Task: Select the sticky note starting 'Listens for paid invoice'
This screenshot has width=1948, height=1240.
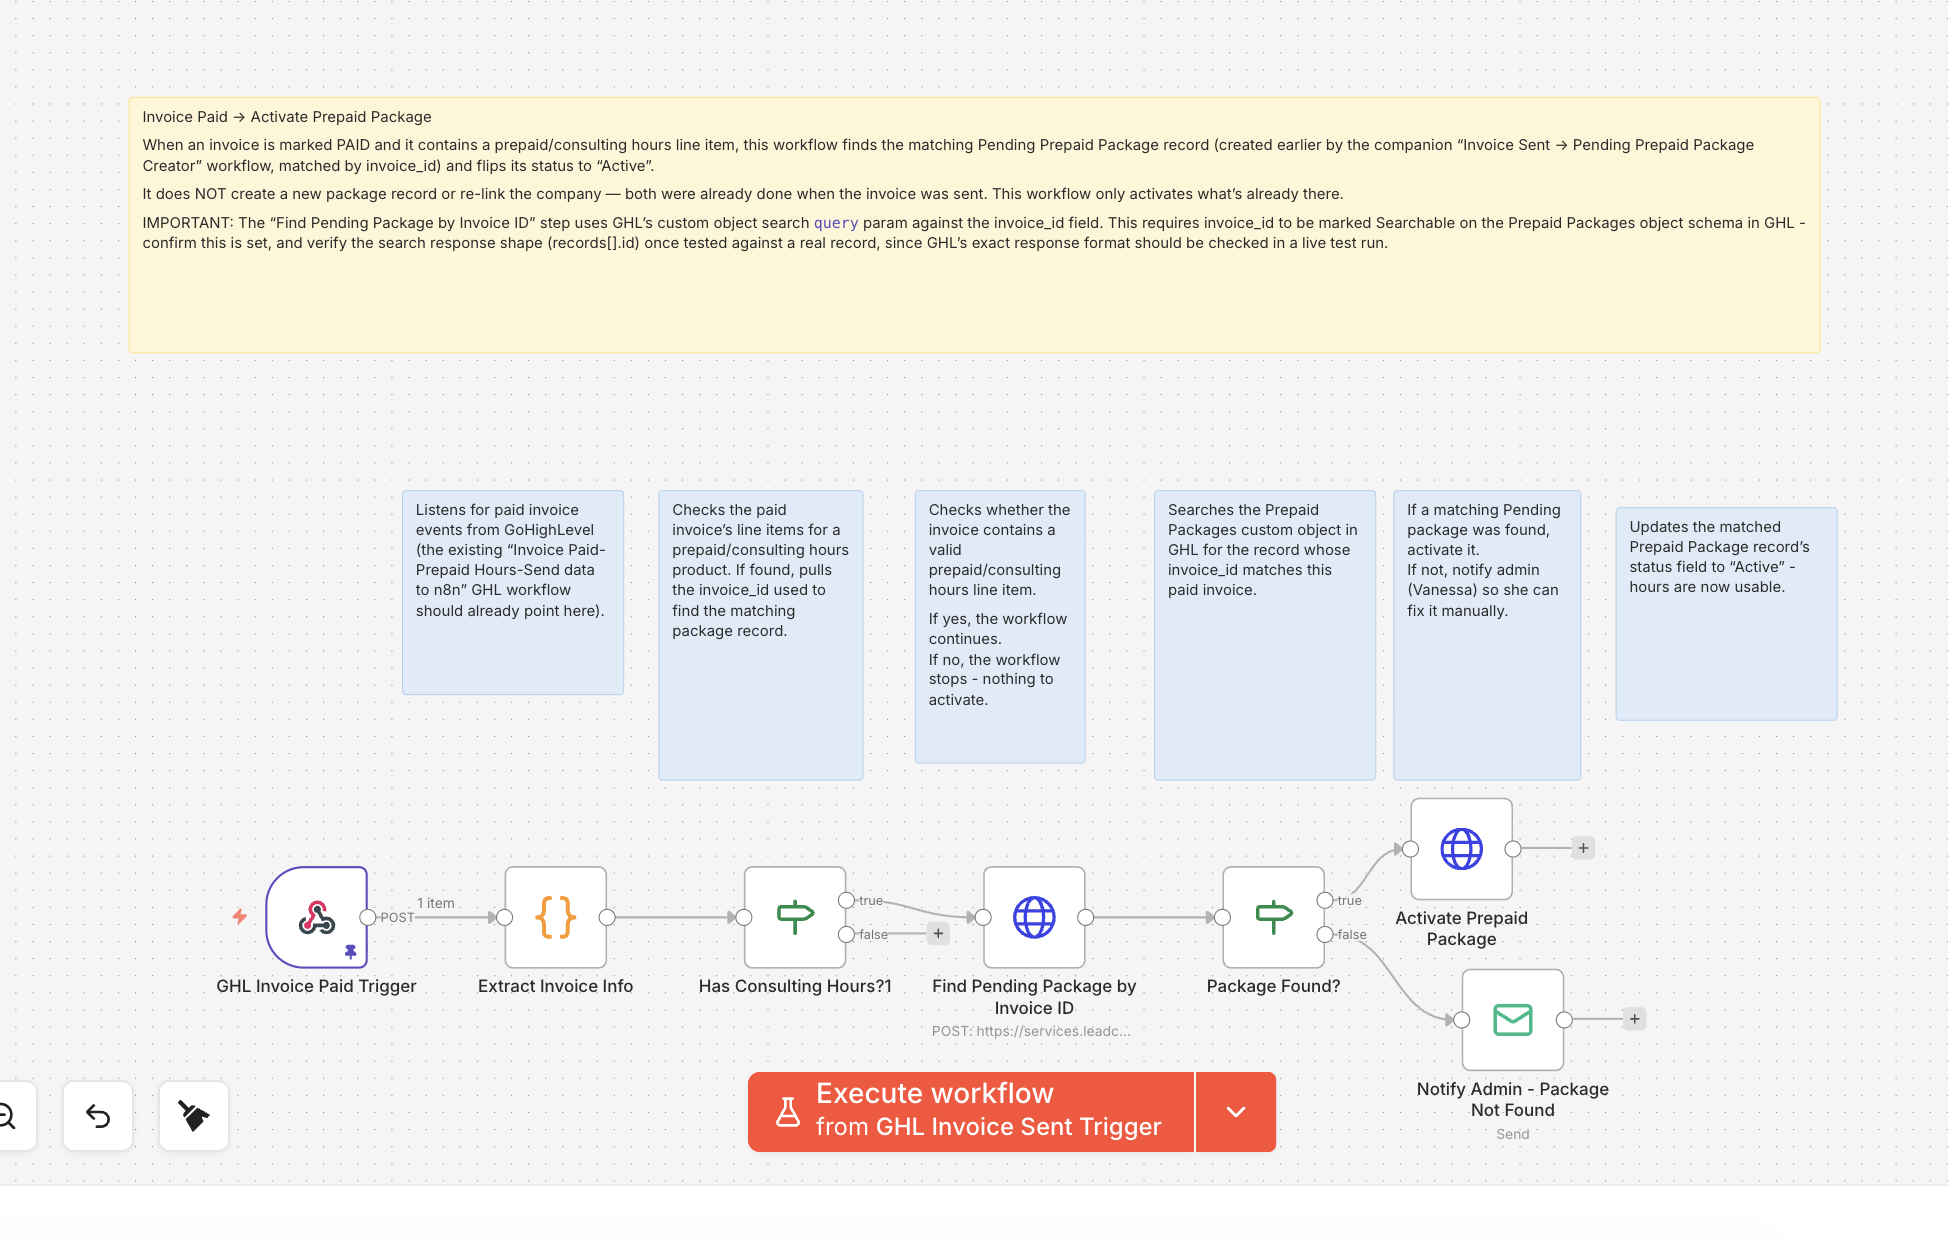Action: [x=513, y=592]
